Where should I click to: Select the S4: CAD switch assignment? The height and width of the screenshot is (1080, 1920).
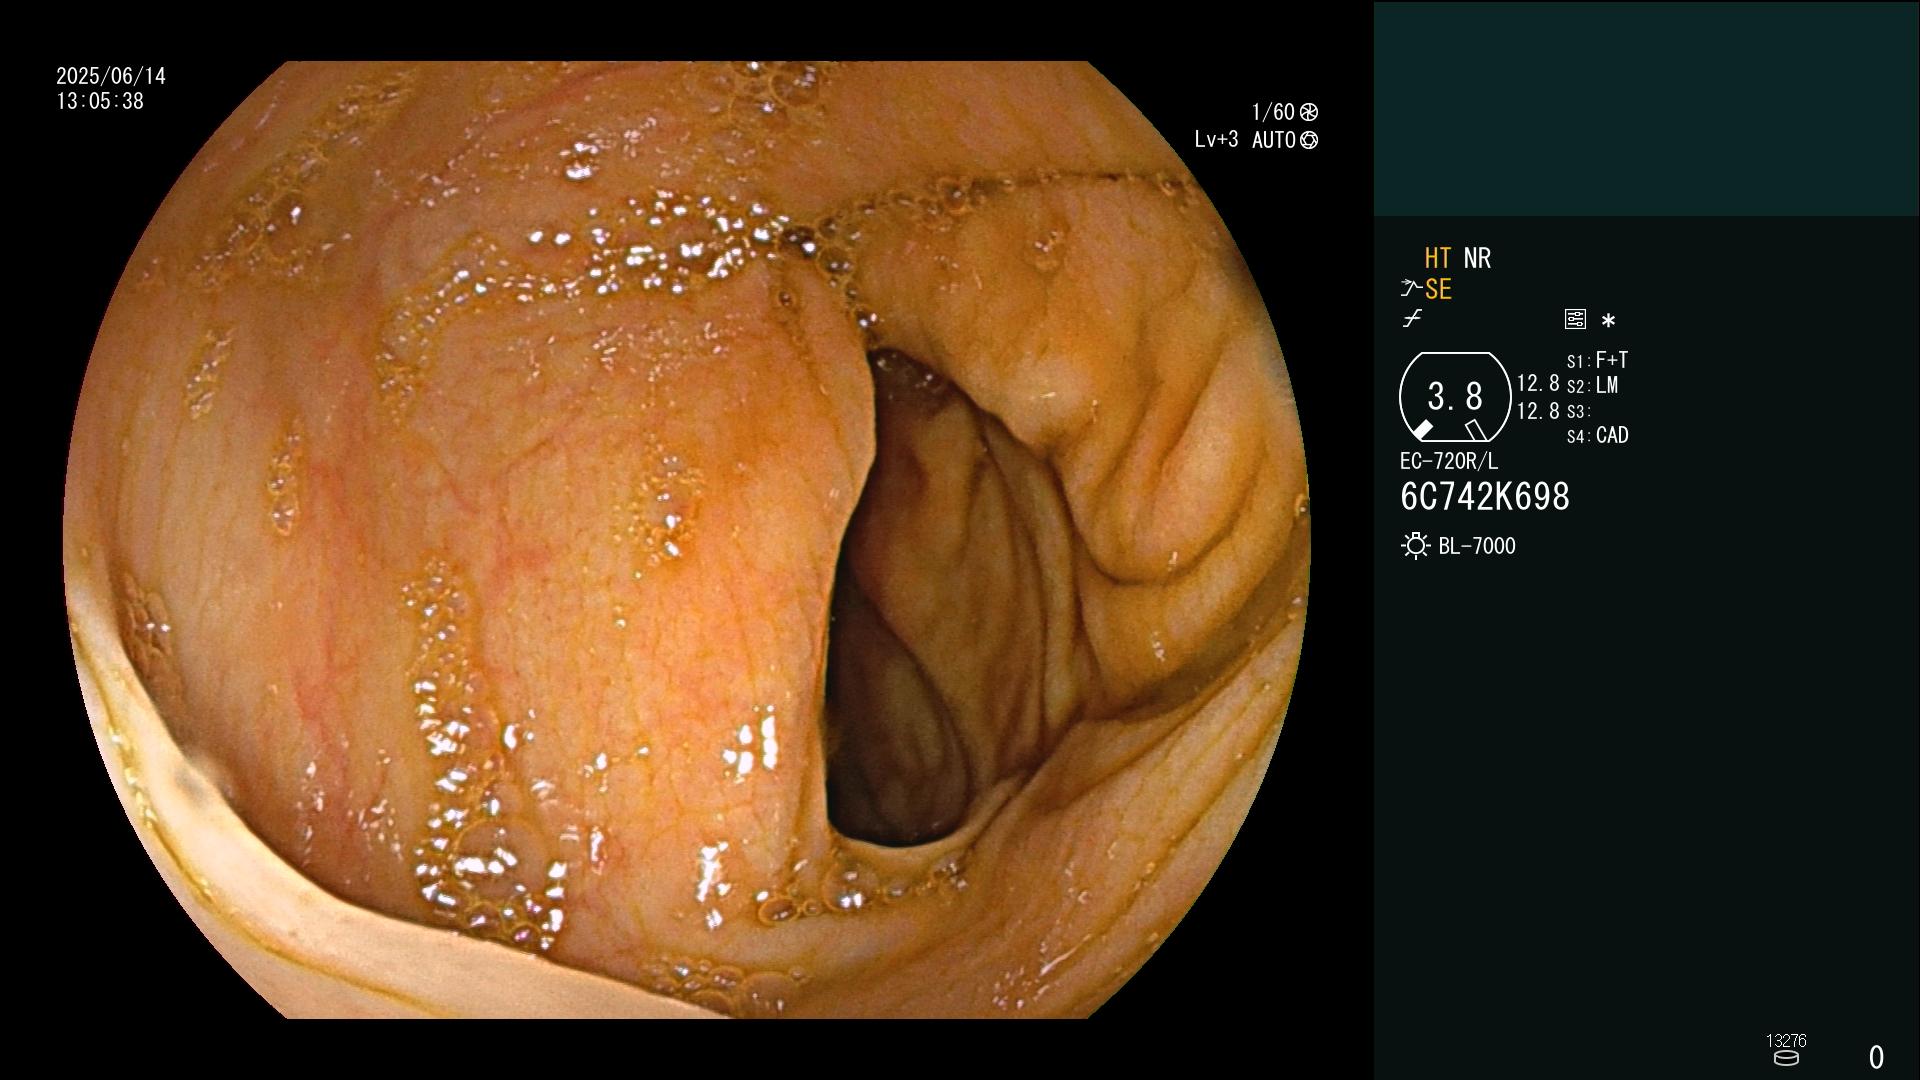(1597, 436)
